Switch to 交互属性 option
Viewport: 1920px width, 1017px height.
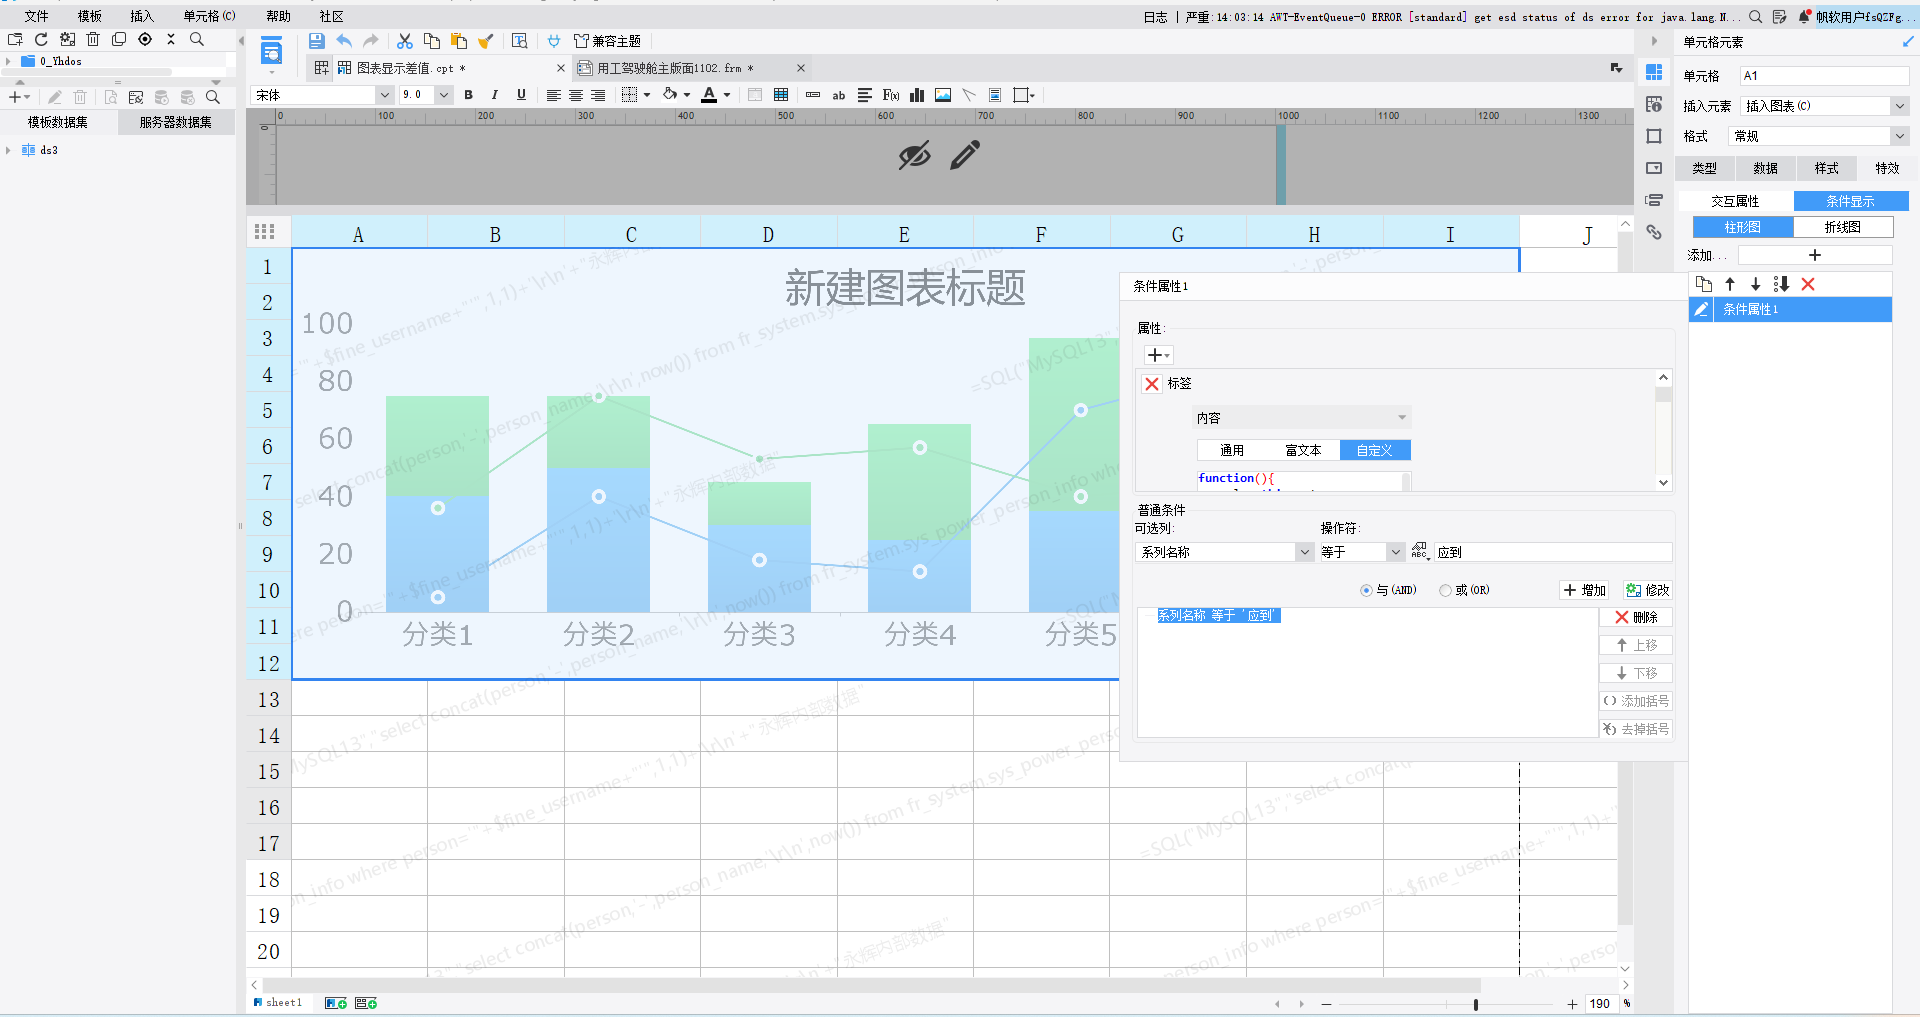pyautogui.click(x=1735, y=201)
